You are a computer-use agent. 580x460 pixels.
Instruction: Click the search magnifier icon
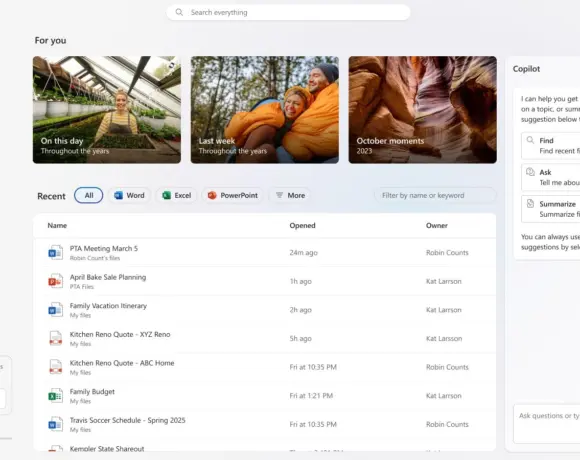(179, 12)
